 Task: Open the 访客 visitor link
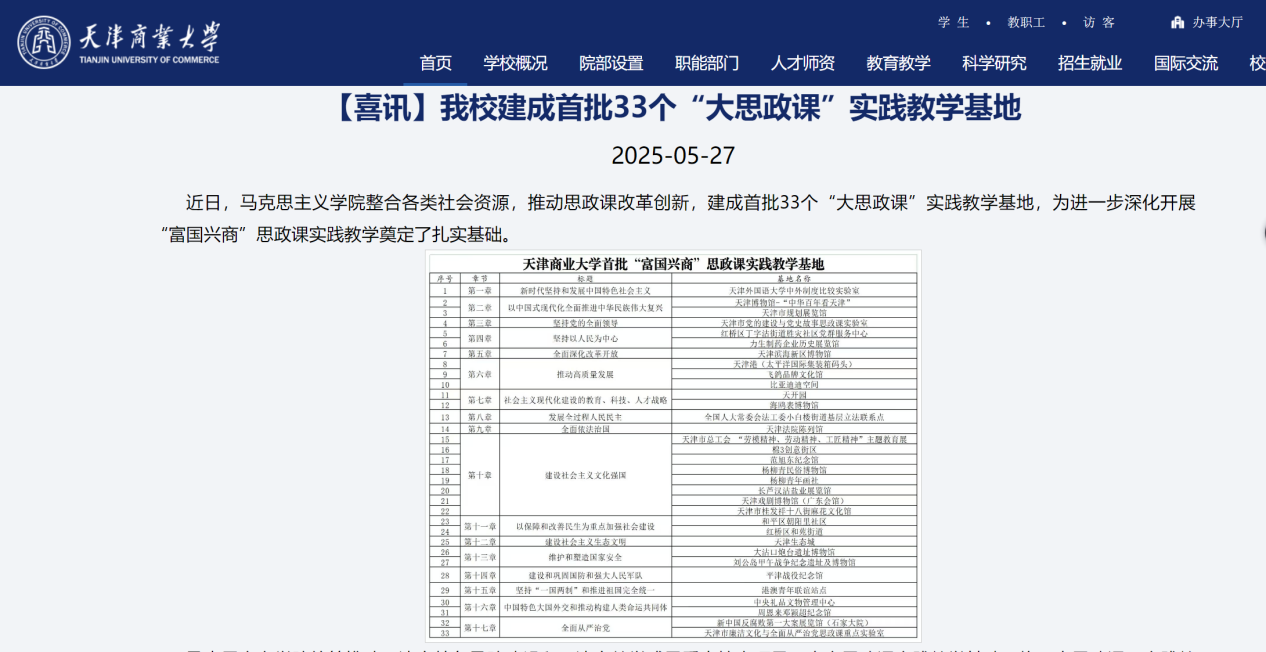coord(1099,22)
